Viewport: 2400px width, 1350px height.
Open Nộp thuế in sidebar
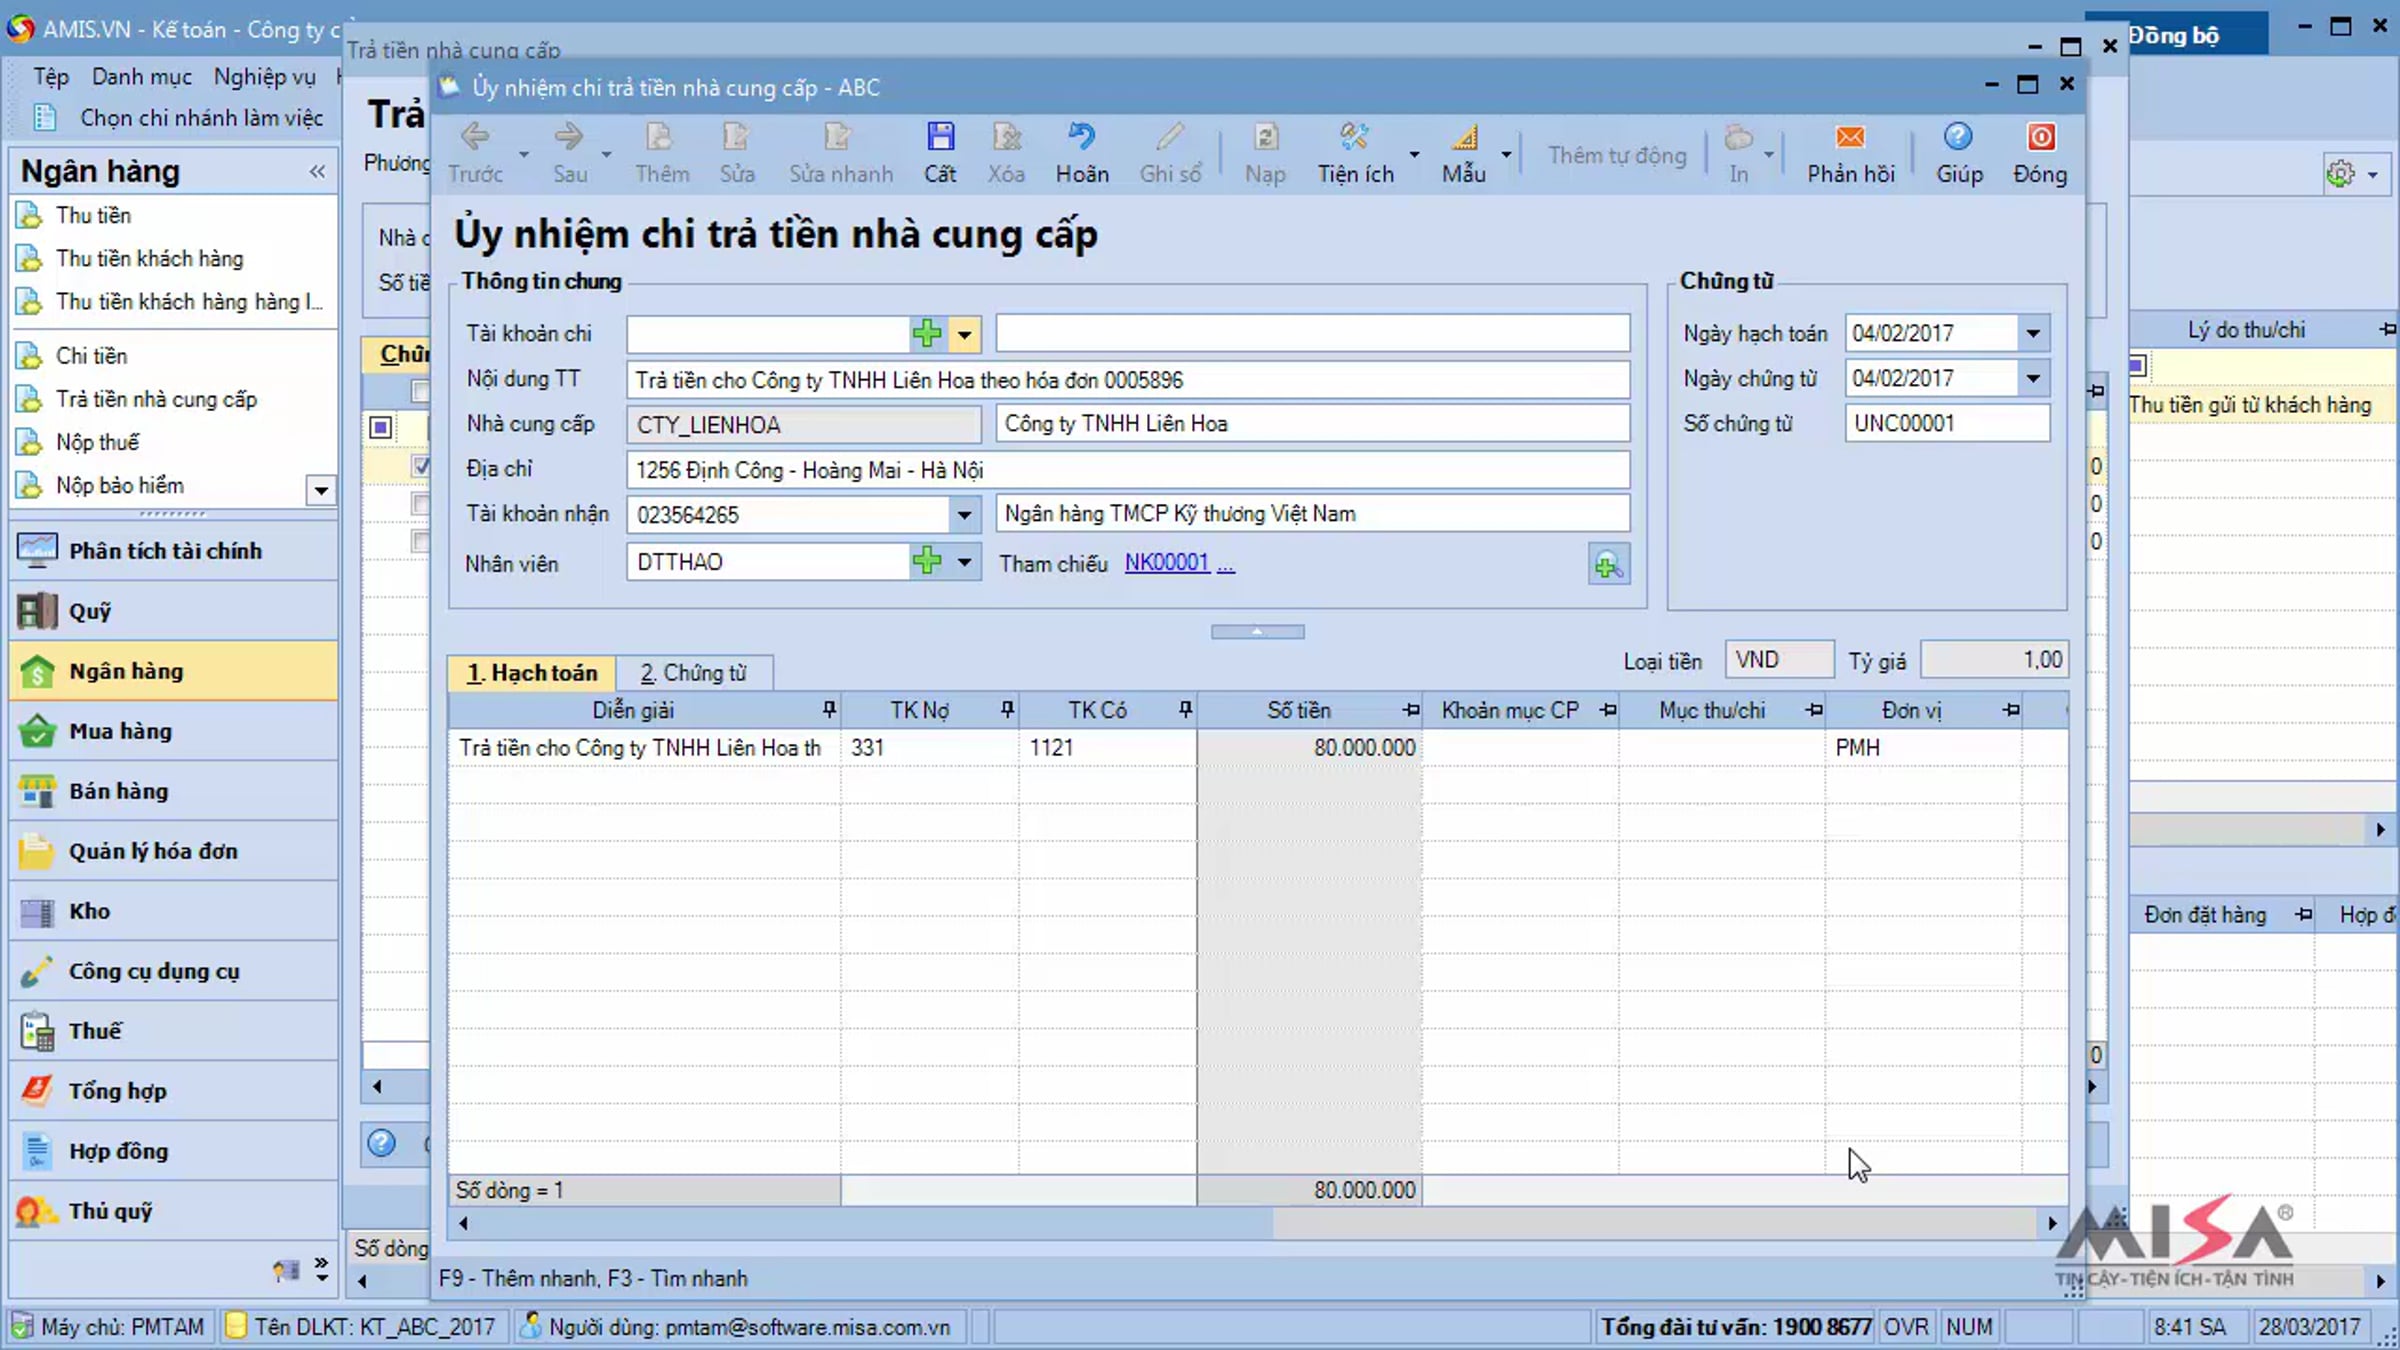click(97, 442)
